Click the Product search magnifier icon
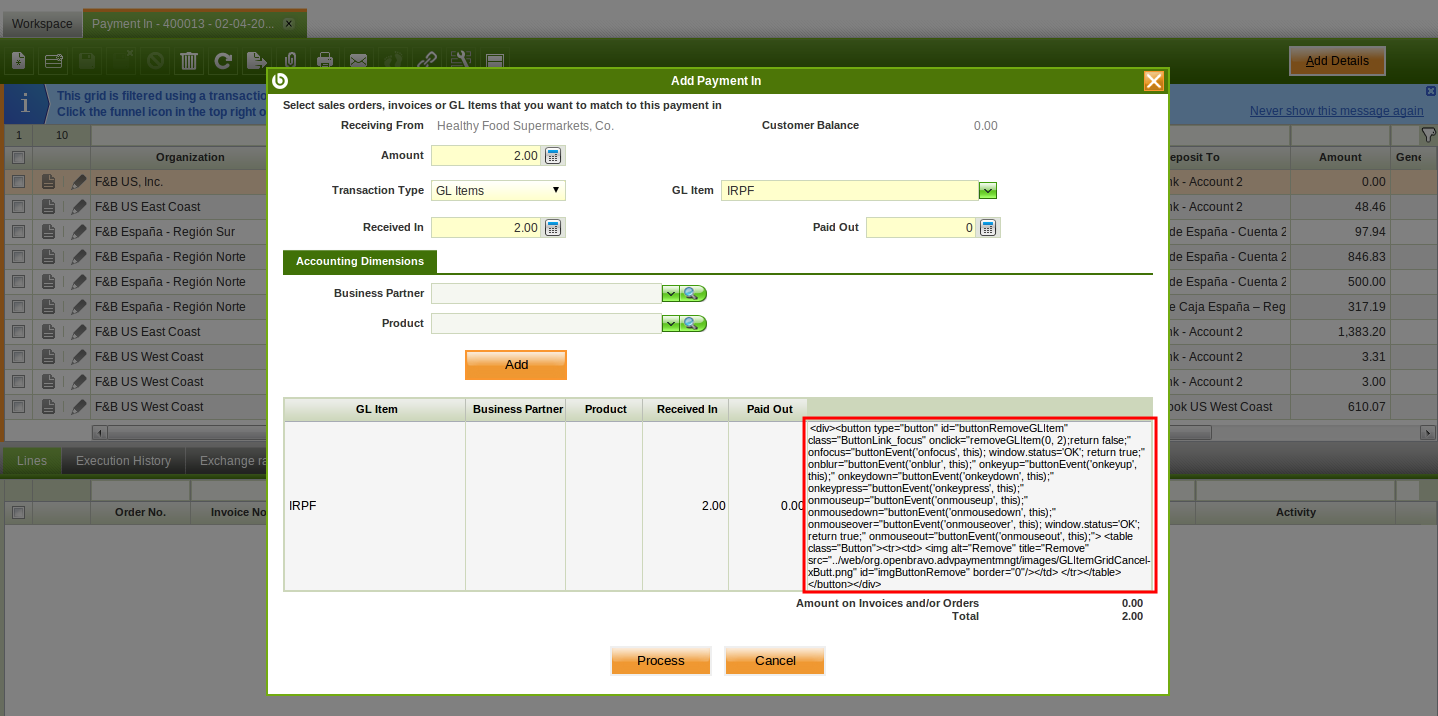Image resolution: width=1438 pixels, height=716 pixels. tap(693, 324)
